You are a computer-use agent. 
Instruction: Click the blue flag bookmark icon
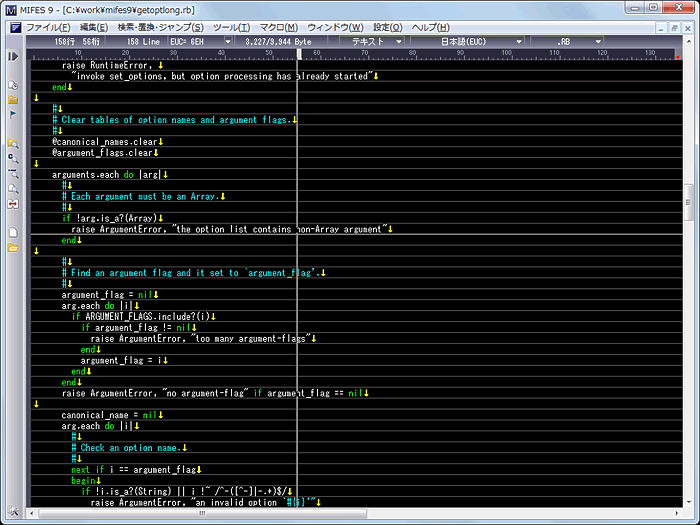point(13,114)
